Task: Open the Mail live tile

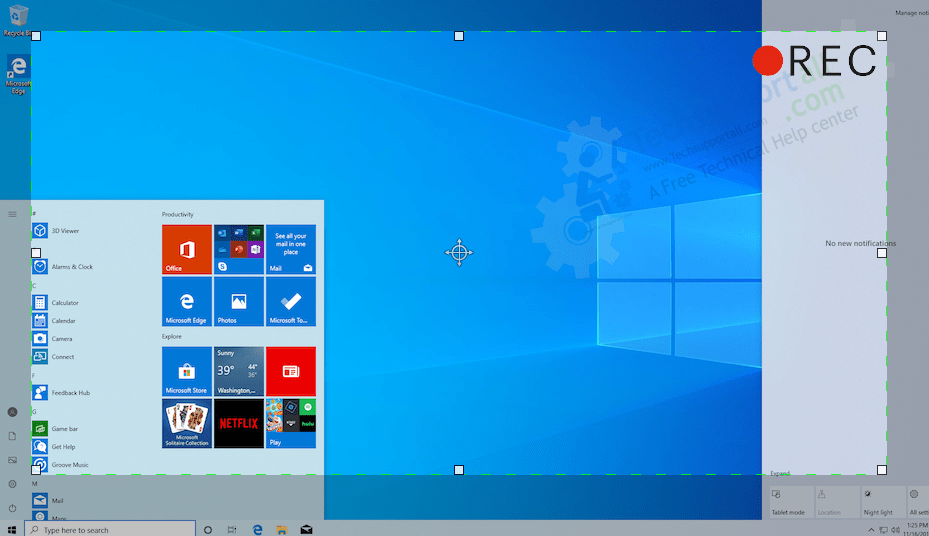Action: 291,249
